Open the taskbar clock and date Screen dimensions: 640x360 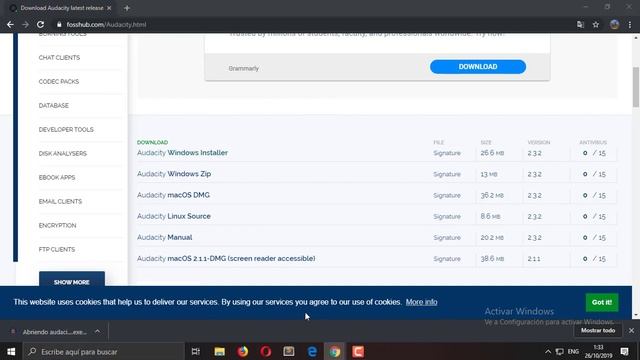(598, 351)
